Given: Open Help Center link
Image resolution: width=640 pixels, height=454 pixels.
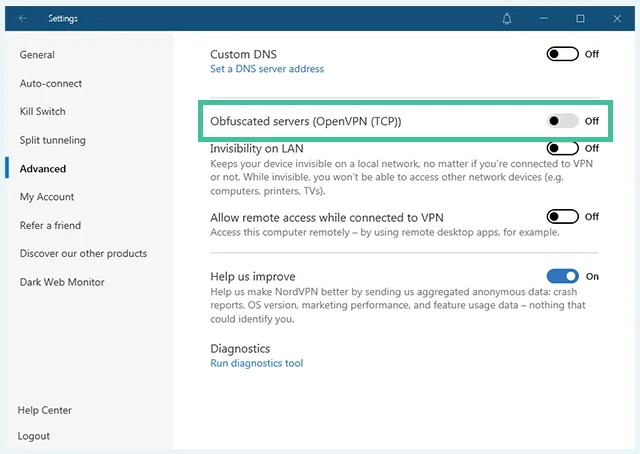Looking at the screenshot, I should click(x=44, y=410).
